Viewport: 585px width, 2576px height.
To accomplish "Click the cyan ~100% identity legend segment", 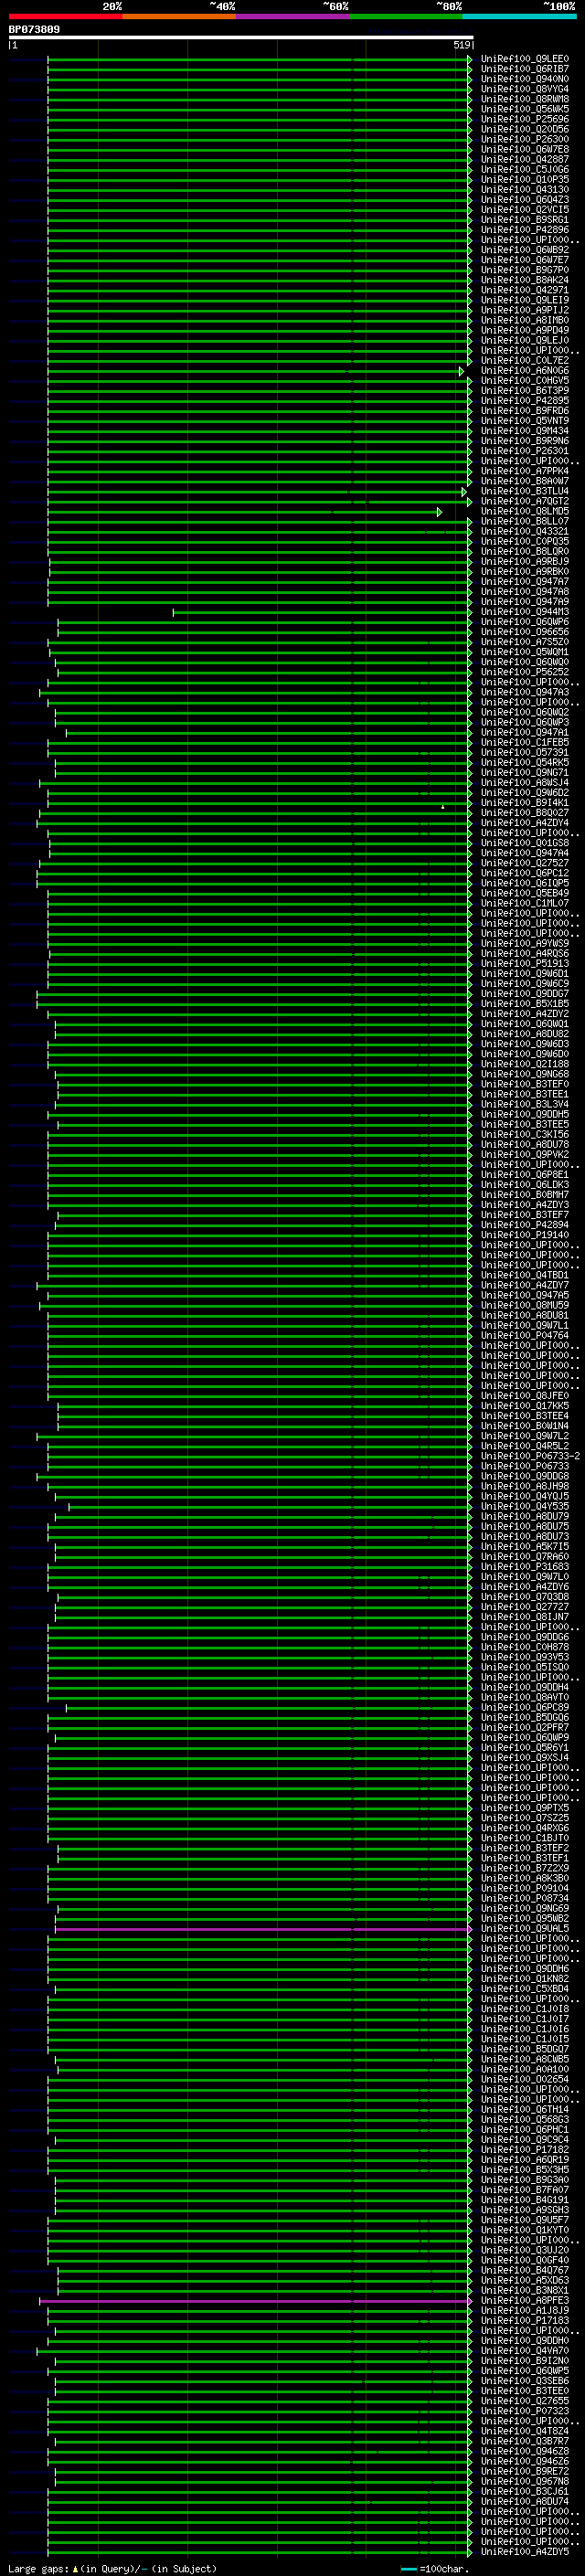I will click(x=520, y=16).
